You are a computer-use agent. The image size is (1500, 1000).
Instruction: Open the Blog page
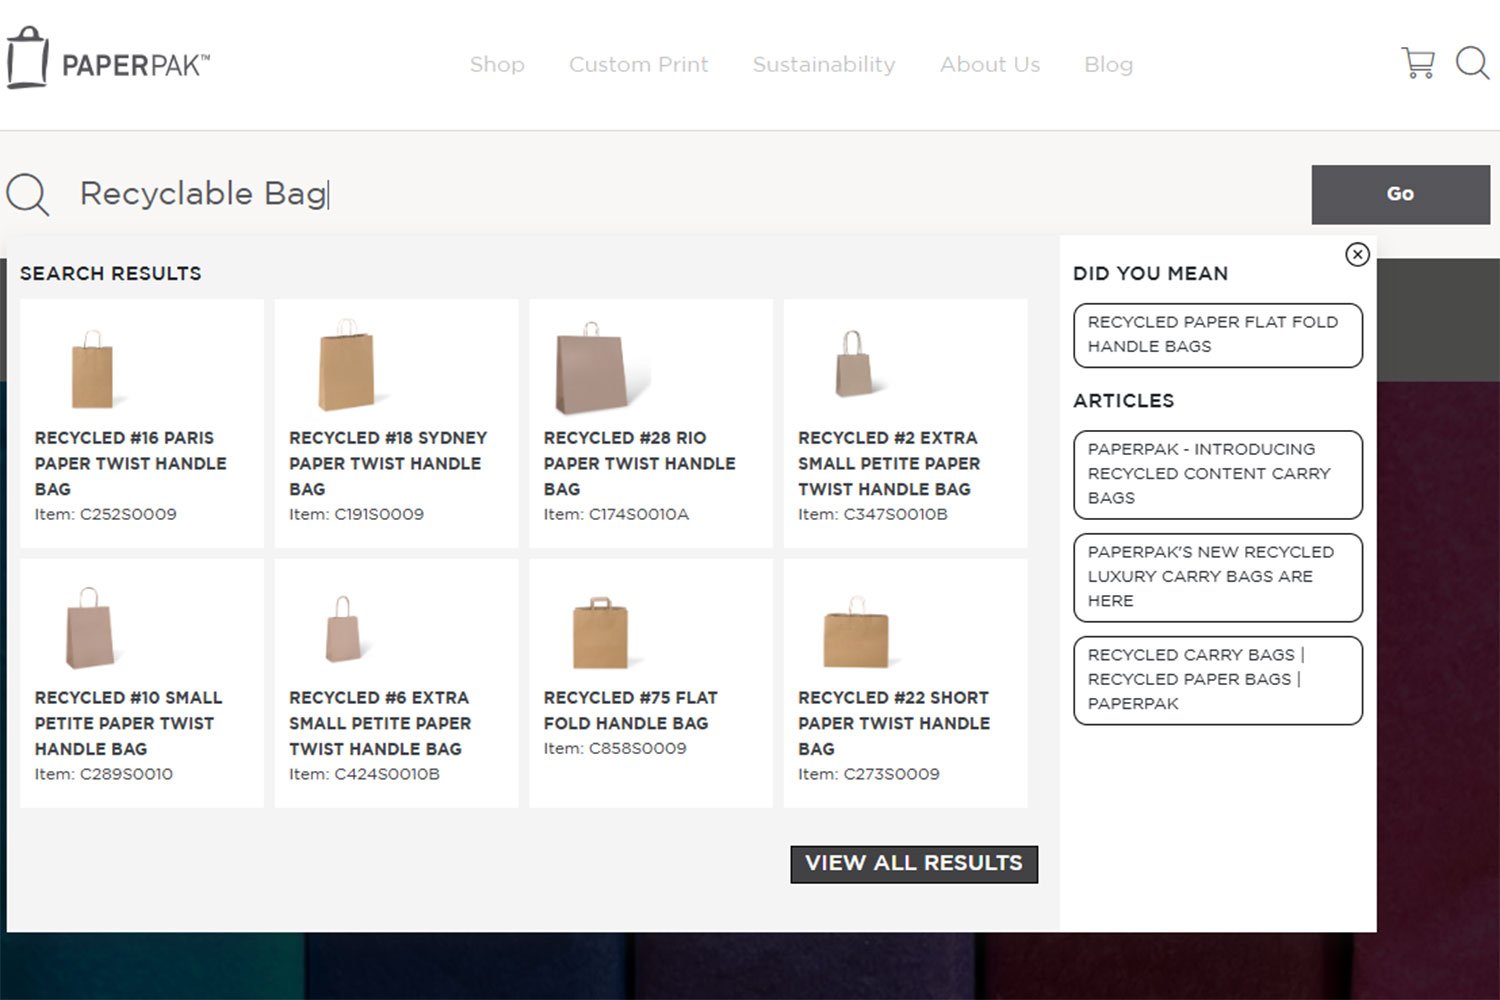click(1108, 65)
